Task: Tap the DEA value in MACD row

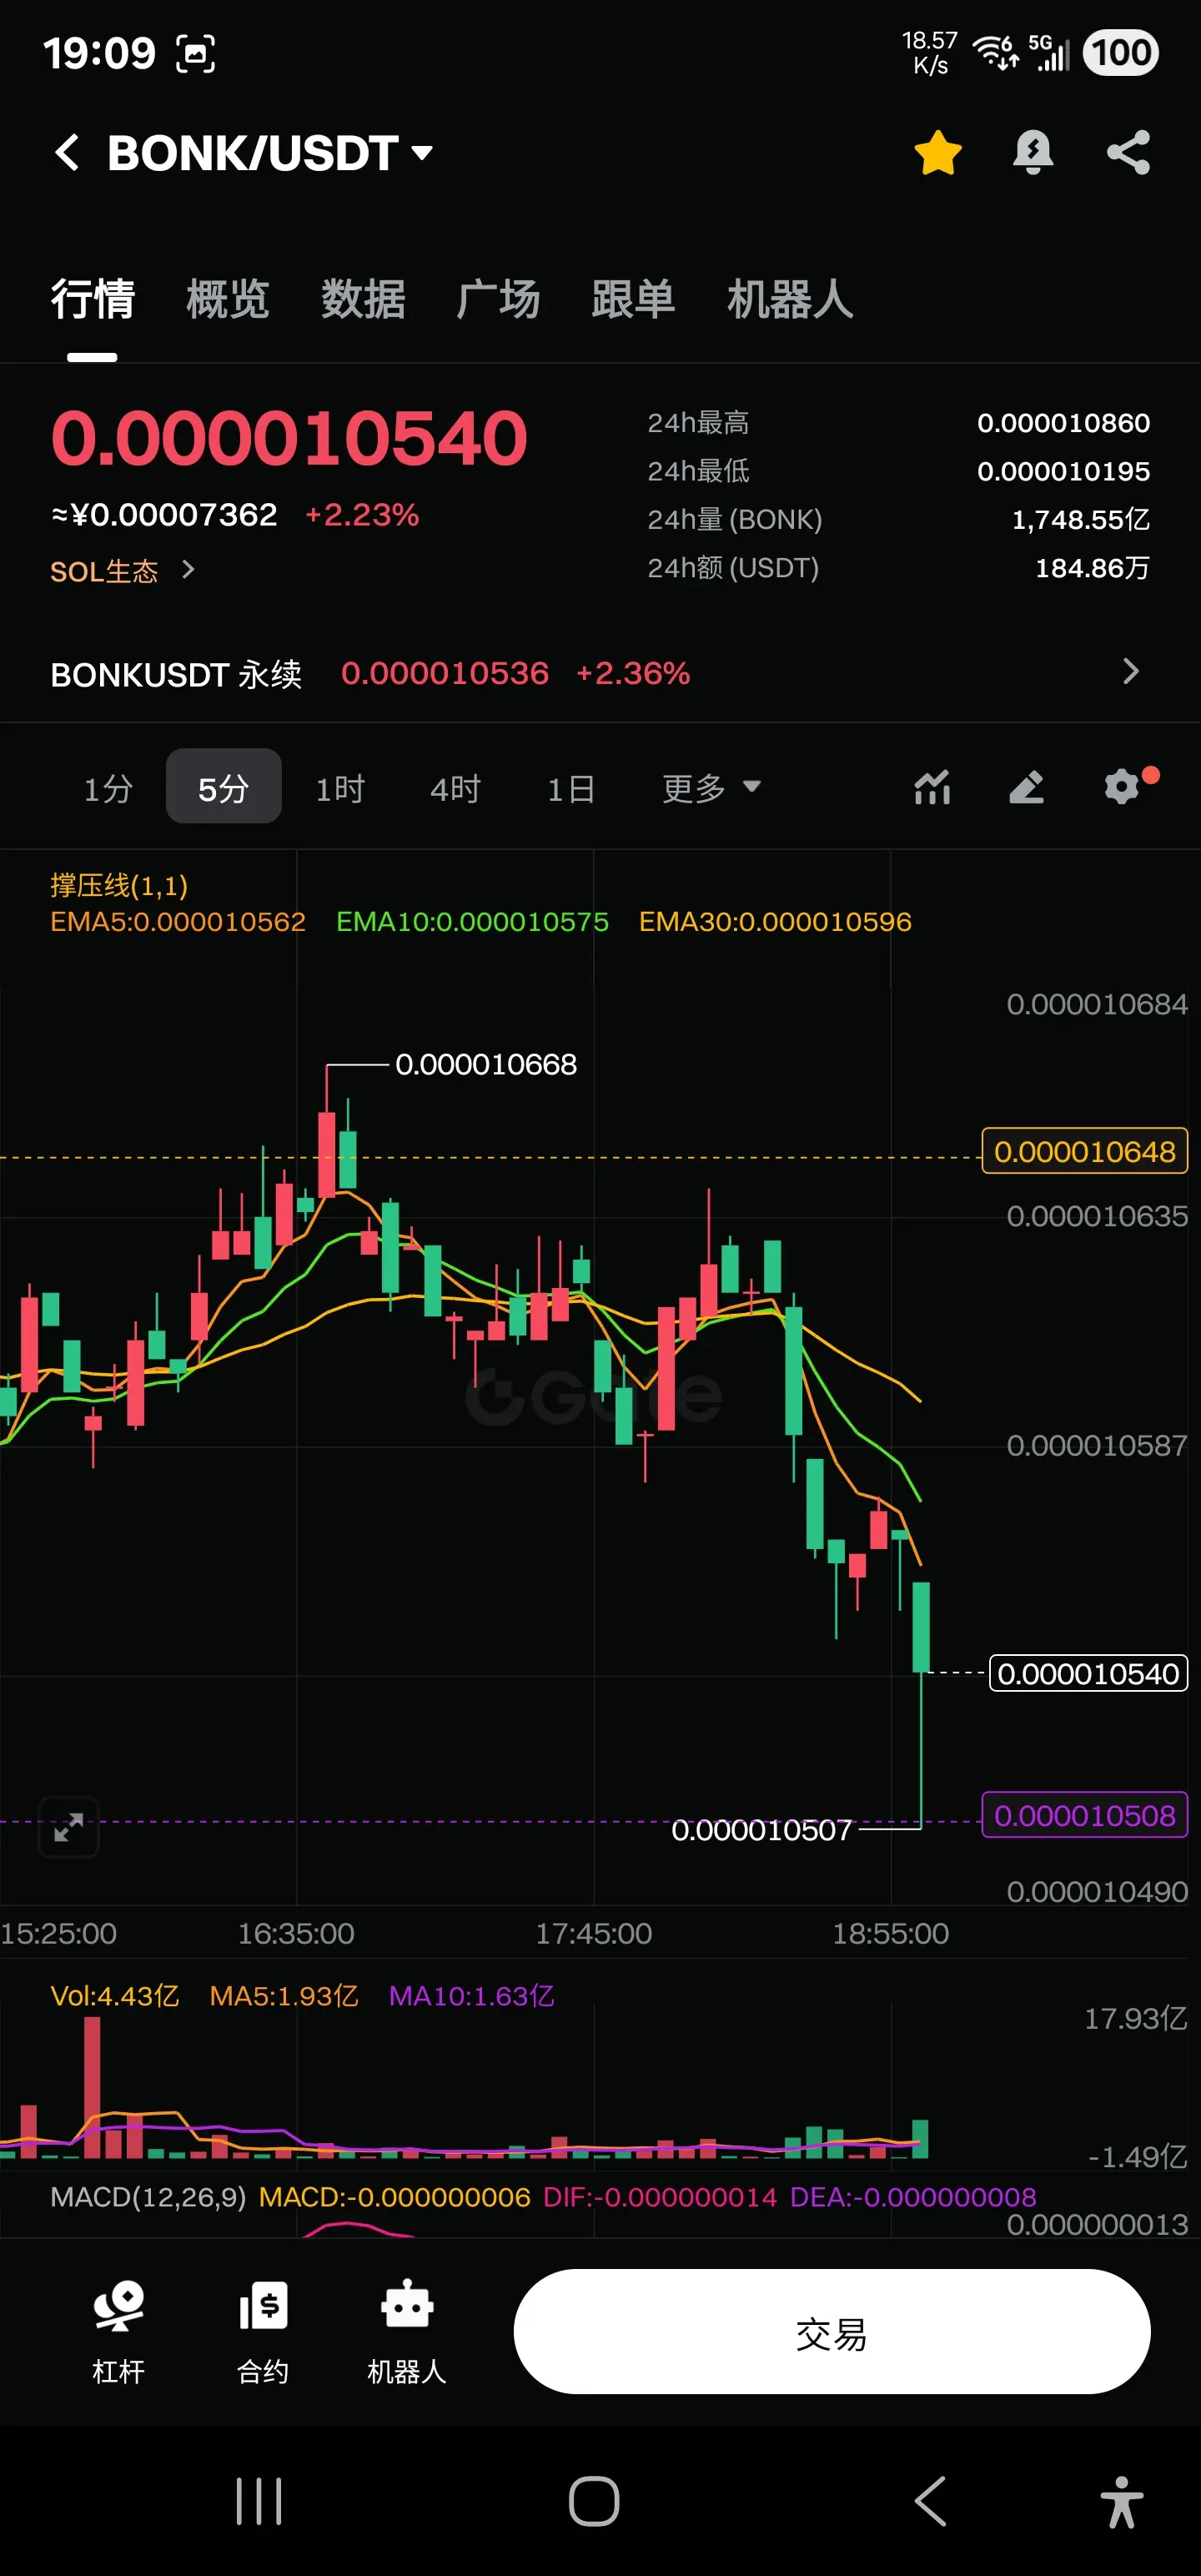Action: pyautogui.click(x=913, y=2197)
